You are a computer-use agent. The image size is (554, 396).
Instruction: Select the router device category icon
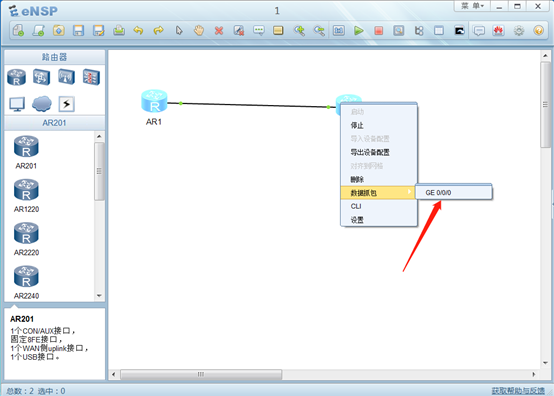[x=17, y=77]
